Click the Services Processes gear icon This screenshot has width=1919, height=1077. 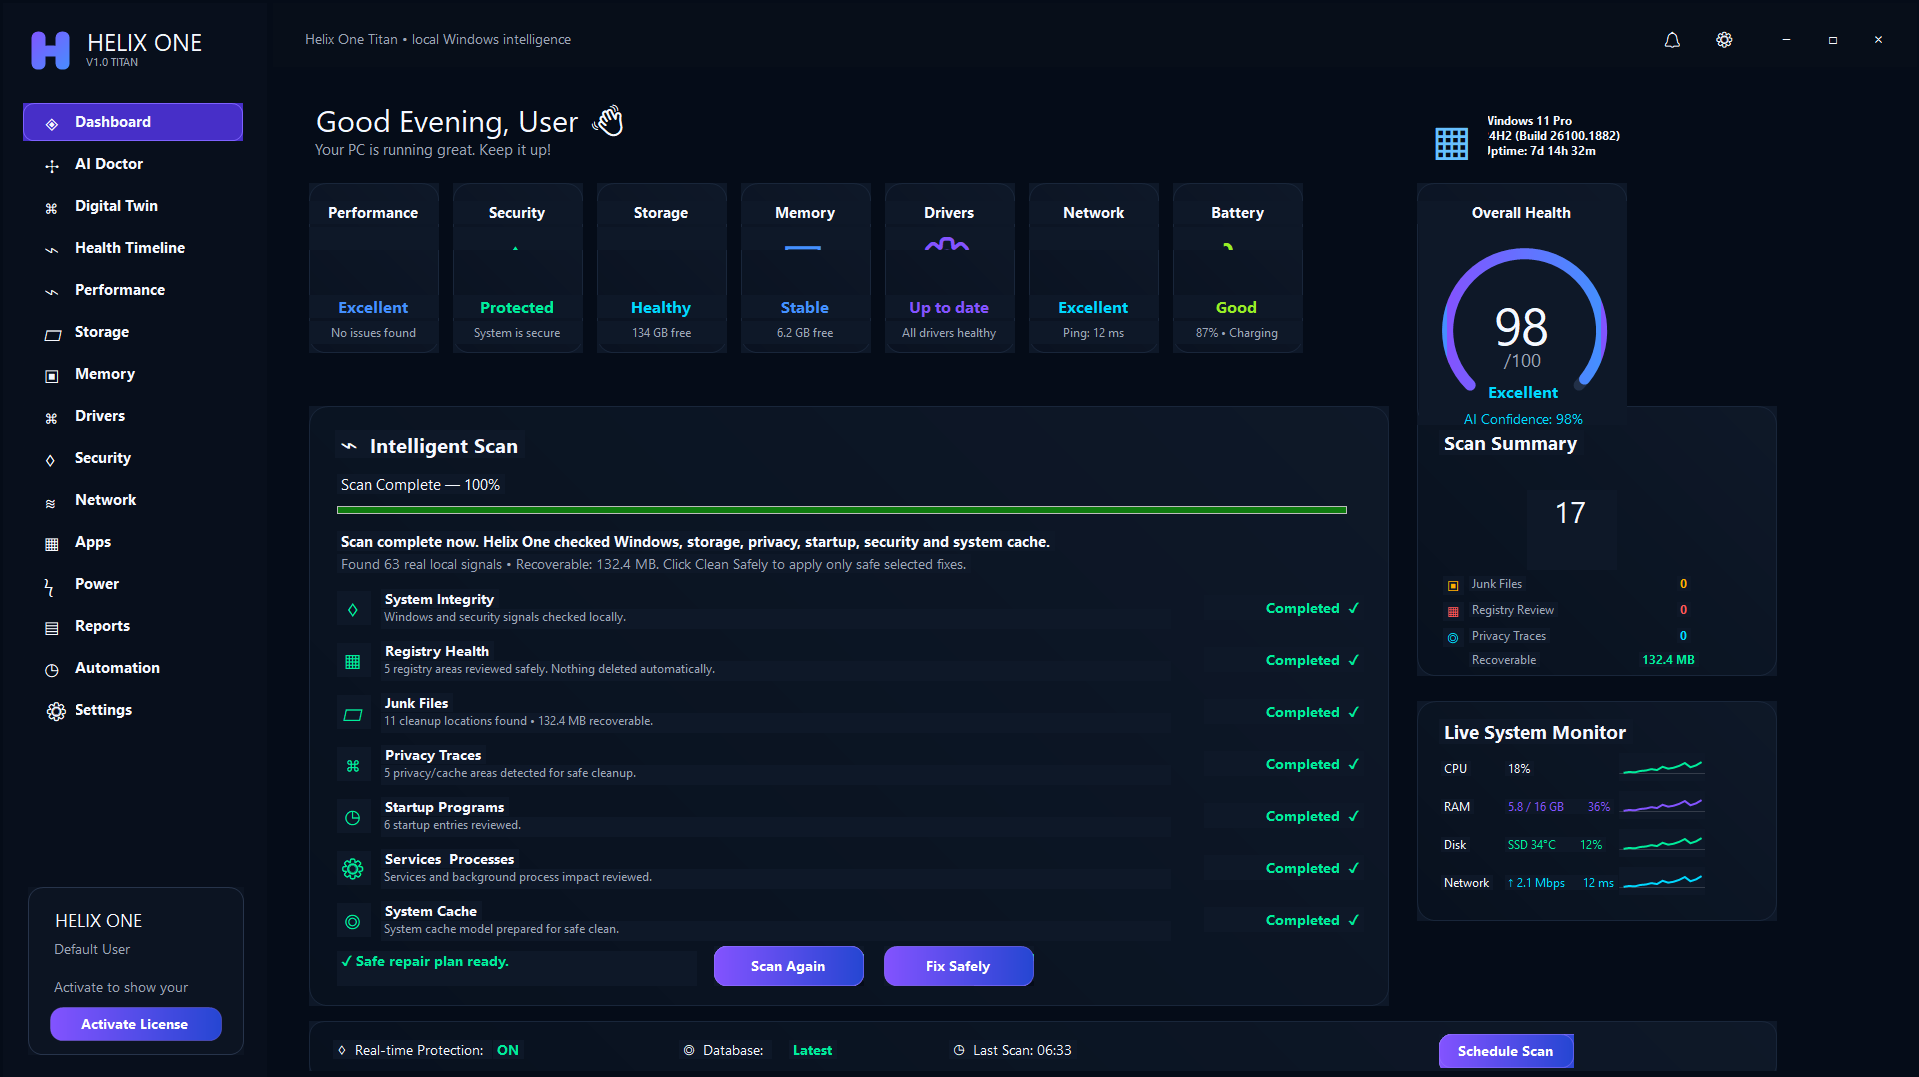click(353, 869)
